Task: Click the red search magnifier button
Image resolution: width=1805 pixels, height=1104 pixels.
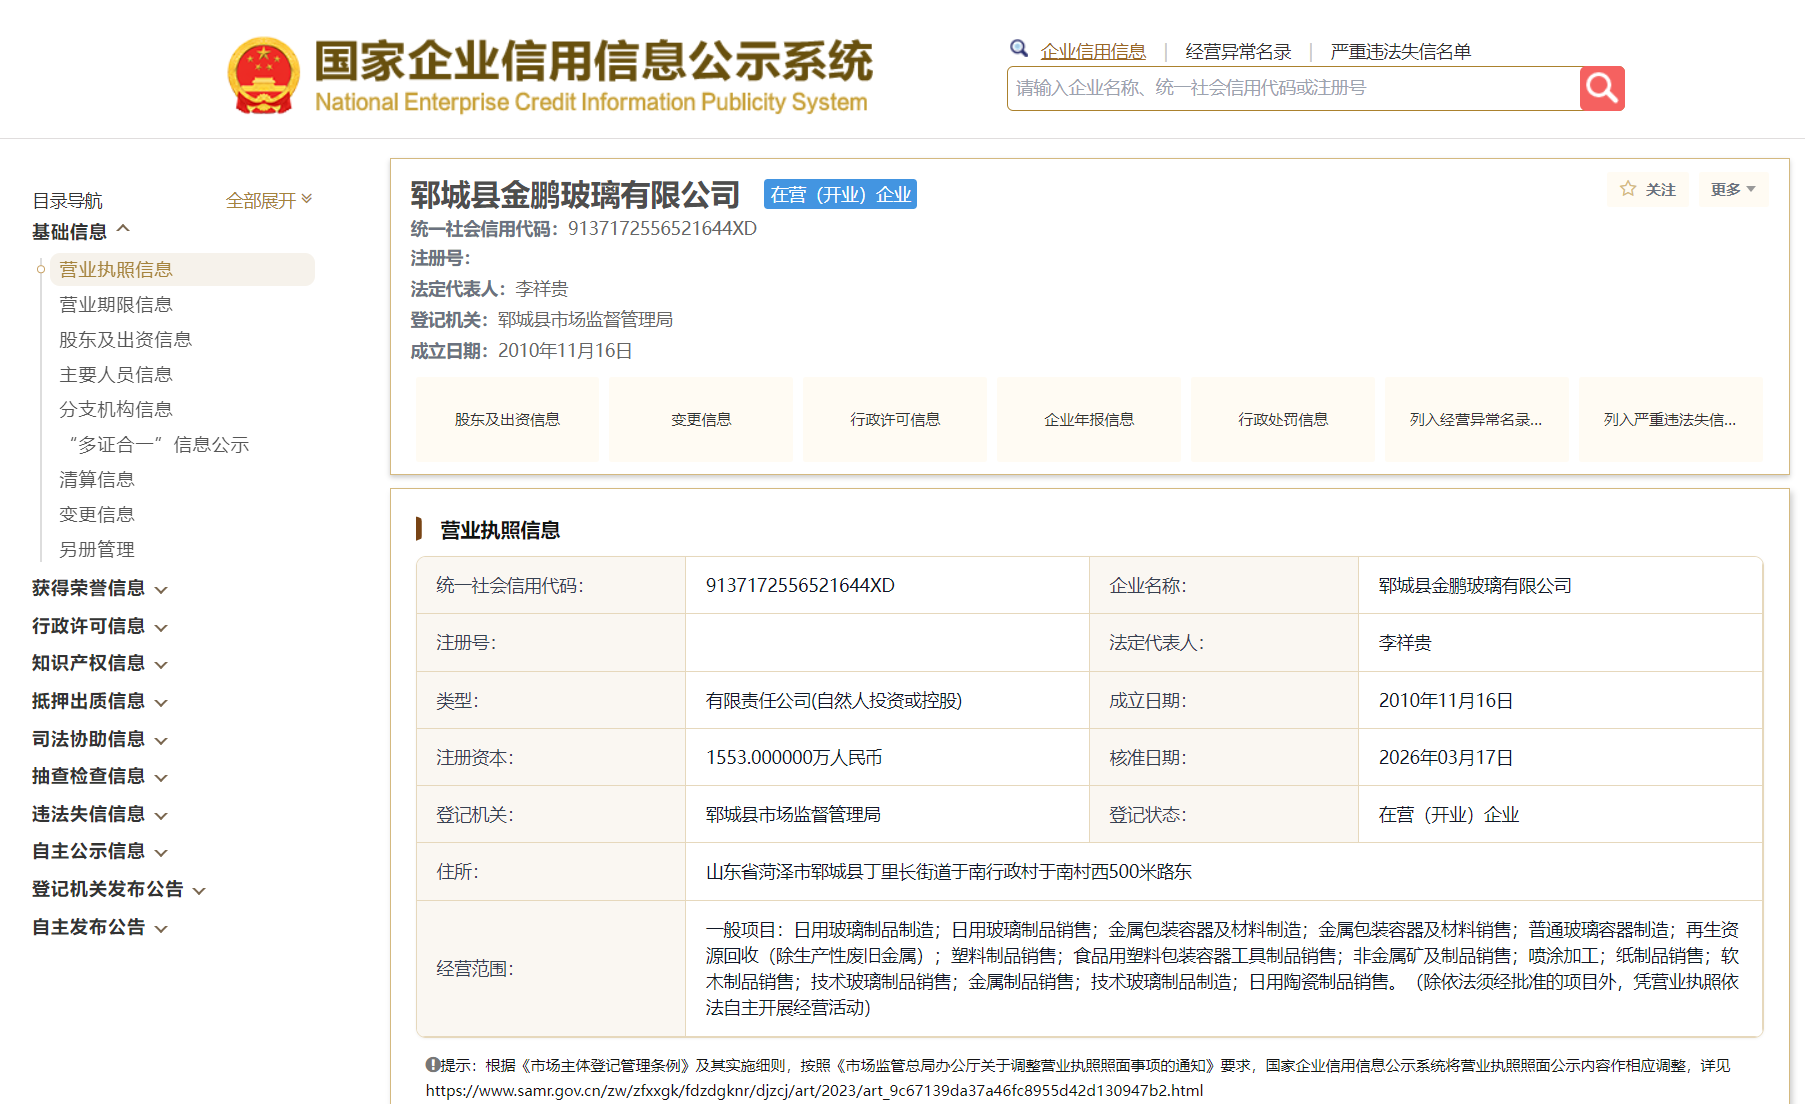Action: point(1602,88)
